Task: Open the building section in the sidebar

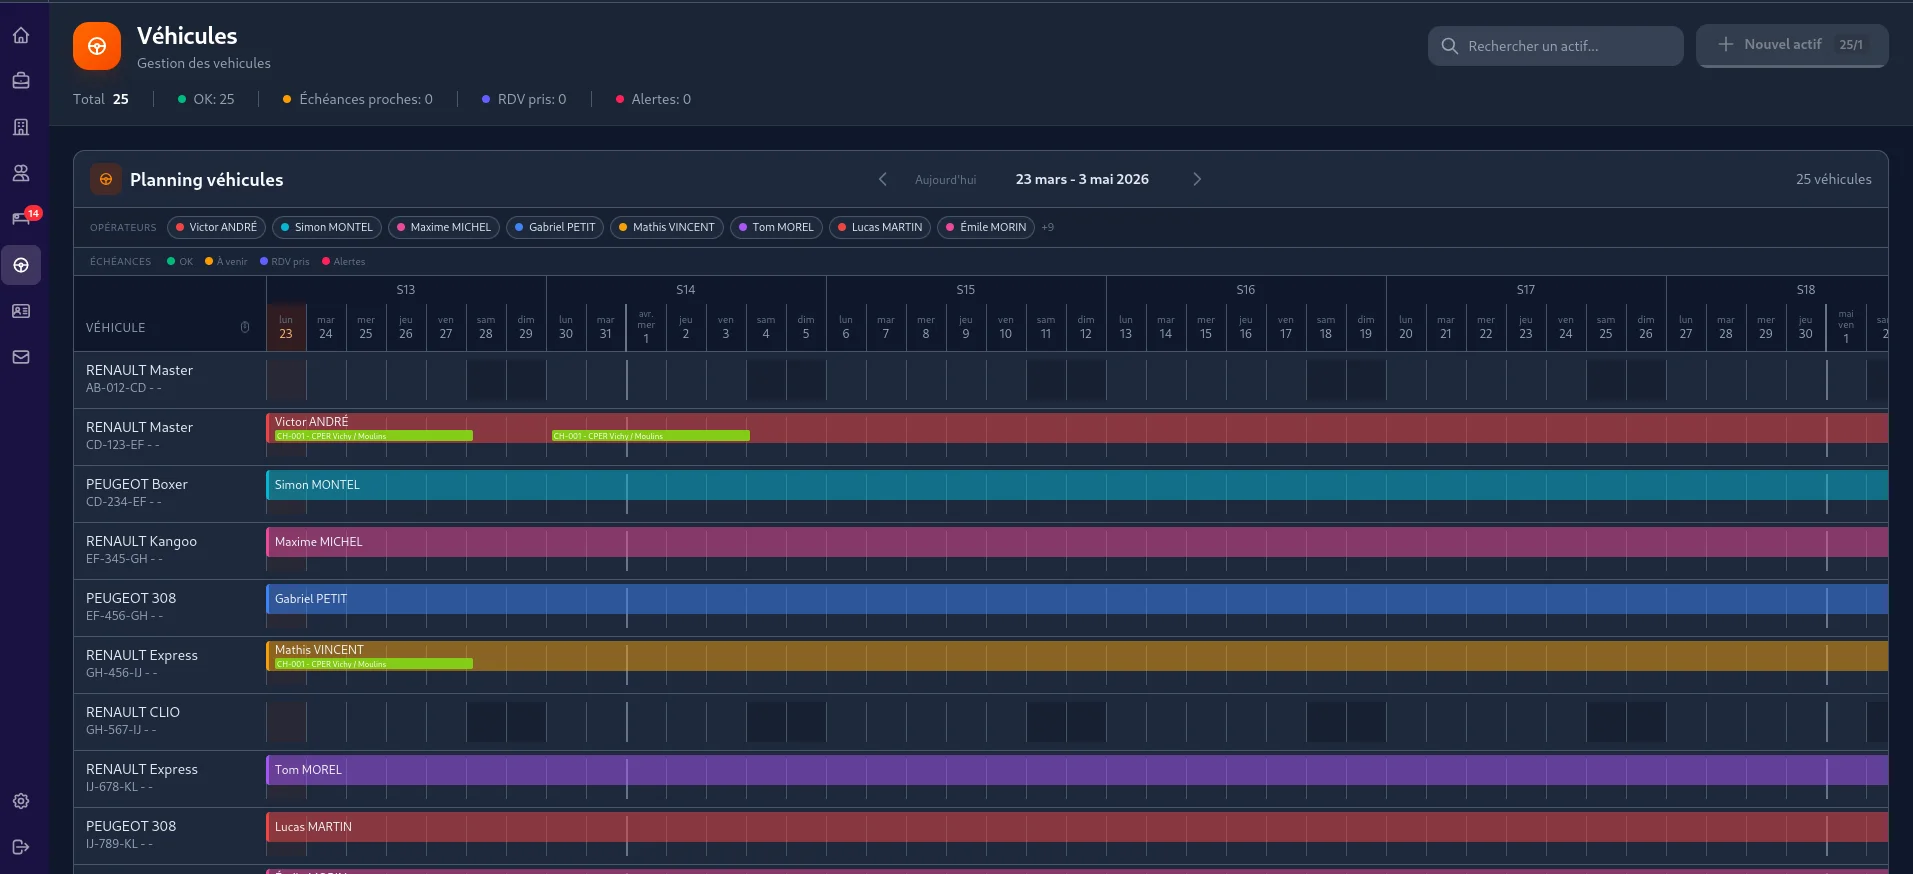Action: click(x=21, y=127)
